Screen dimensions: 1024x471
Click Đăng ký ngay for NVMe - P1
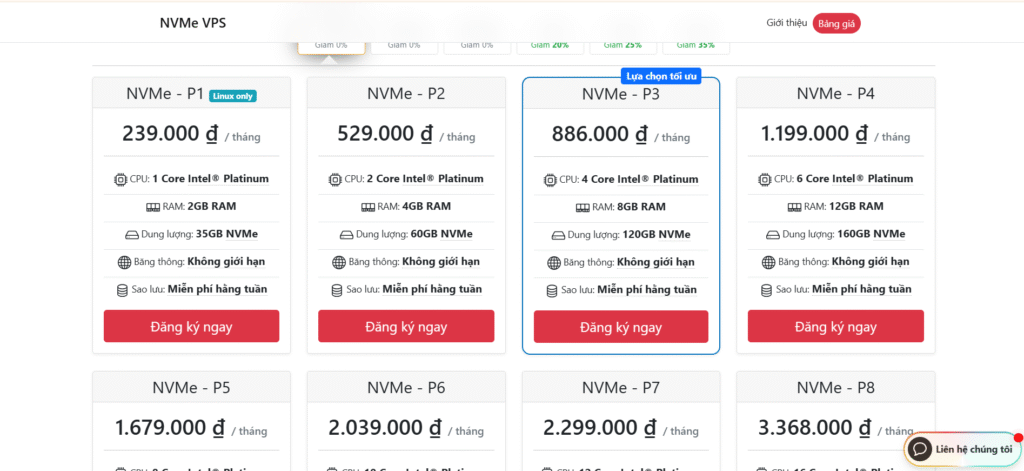coord(191,326)
